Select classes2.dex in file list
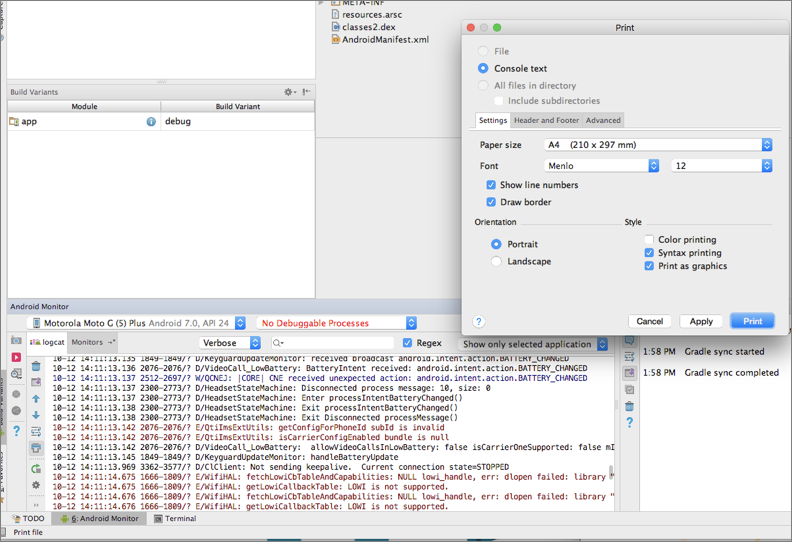The height and width of the screenshot is (542, 792). pyautogui.click(x=364, y=27)
